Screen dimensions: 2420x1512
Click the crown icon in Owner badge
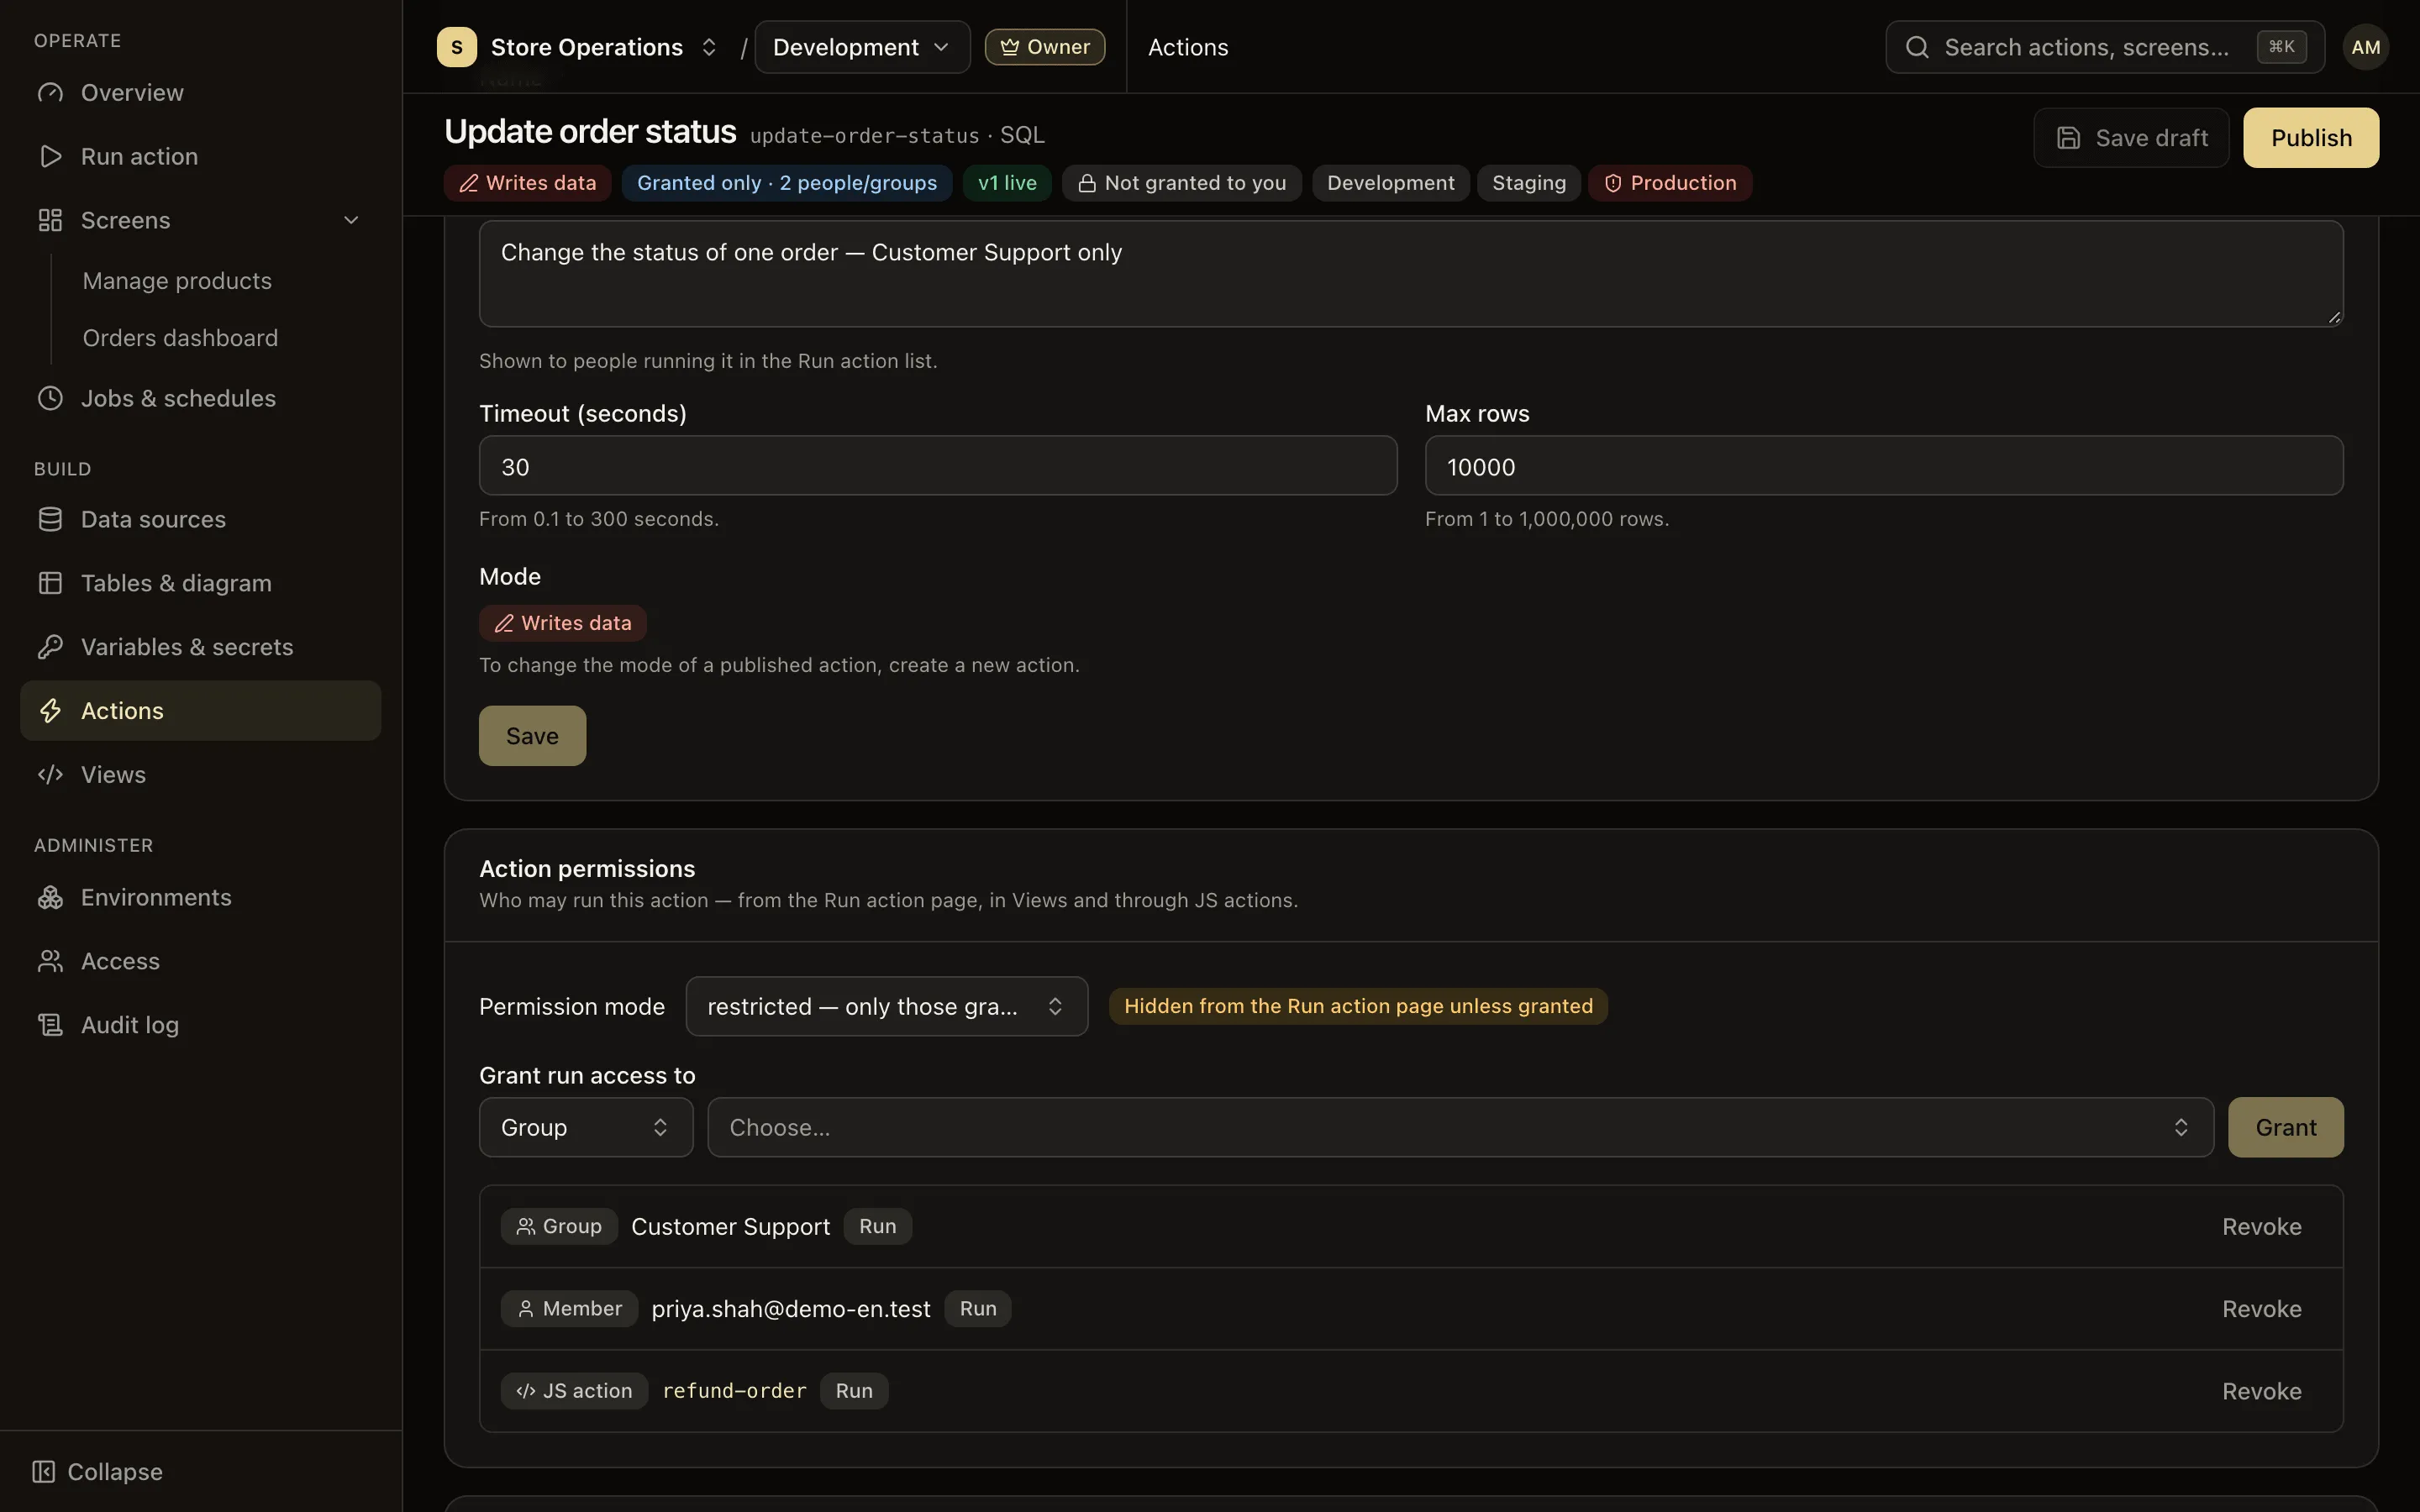1010,47
